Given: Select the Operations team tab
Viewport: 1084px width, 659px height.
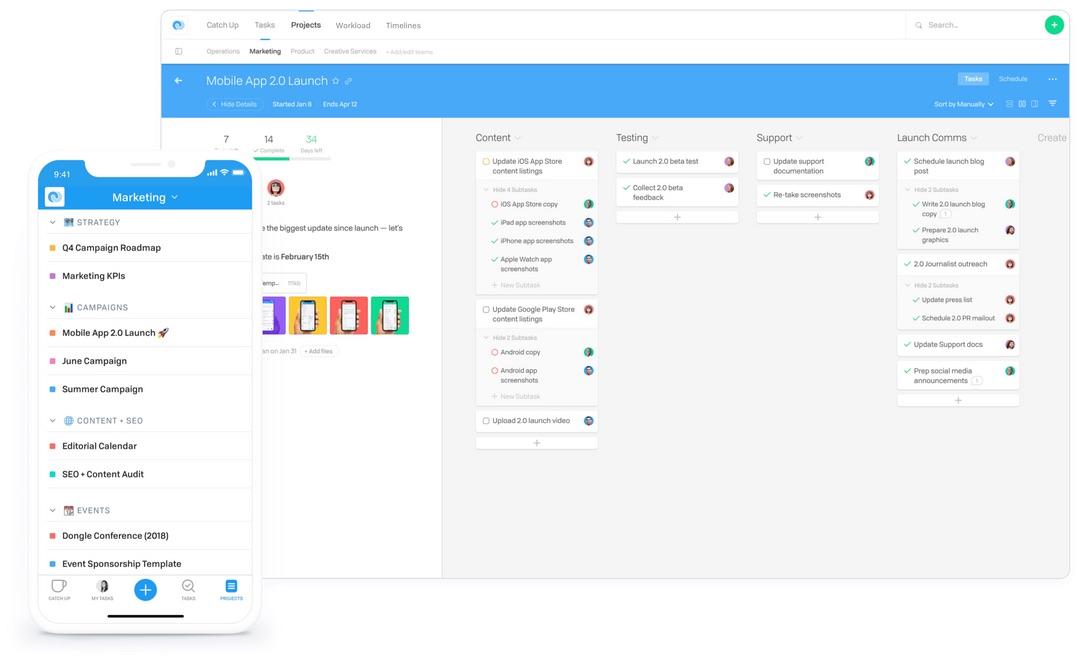Looking at the screenshot, I should pyautogui.click(x=223, y=51).
